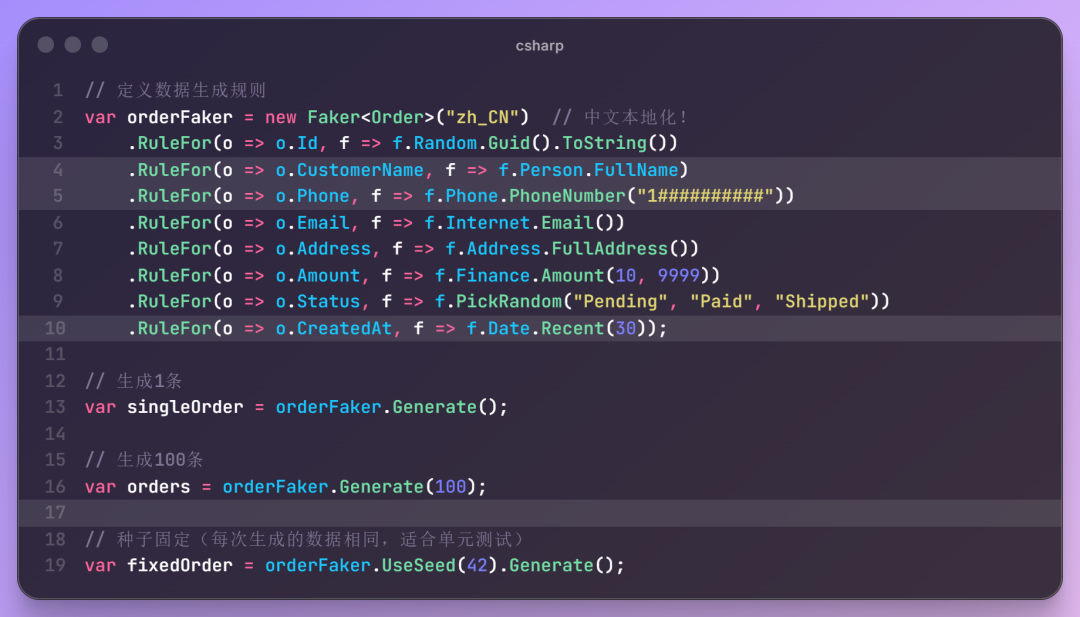1080x617 pixels.
Task: Click the seed value 42
Action: point(477,565)
